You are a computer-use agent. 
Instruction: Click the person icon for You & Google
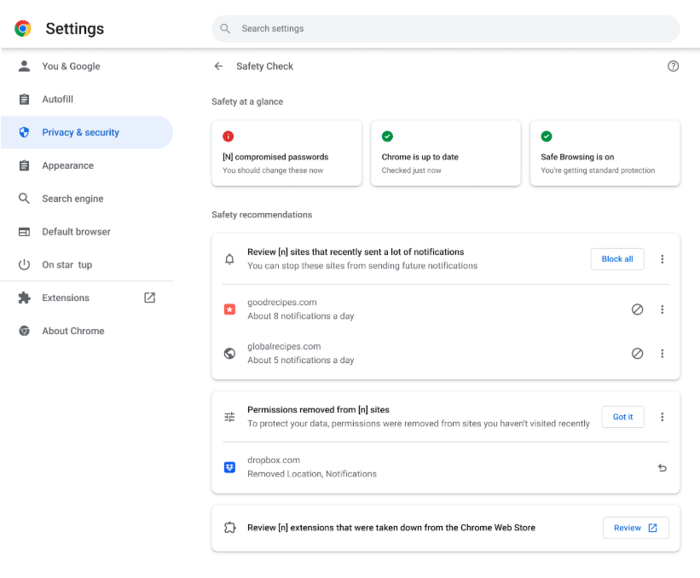pyautogui.click(x=24, y=66)
